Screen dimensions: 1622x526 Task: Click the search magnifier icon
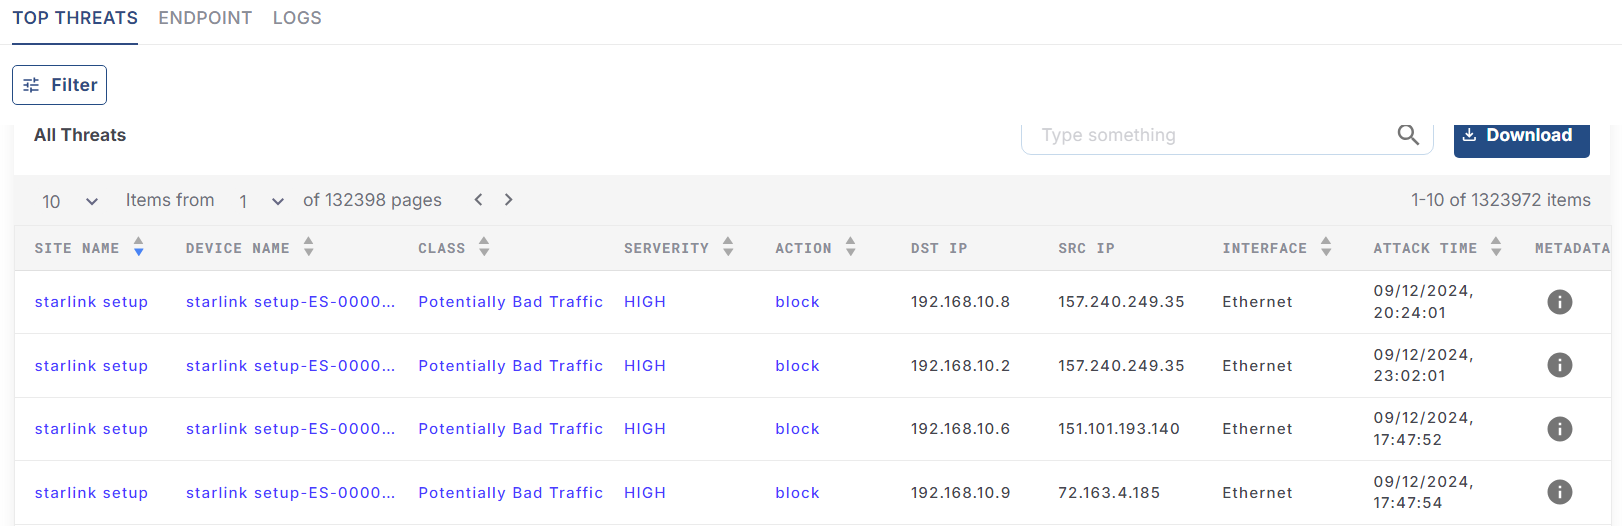point(1408,135)
